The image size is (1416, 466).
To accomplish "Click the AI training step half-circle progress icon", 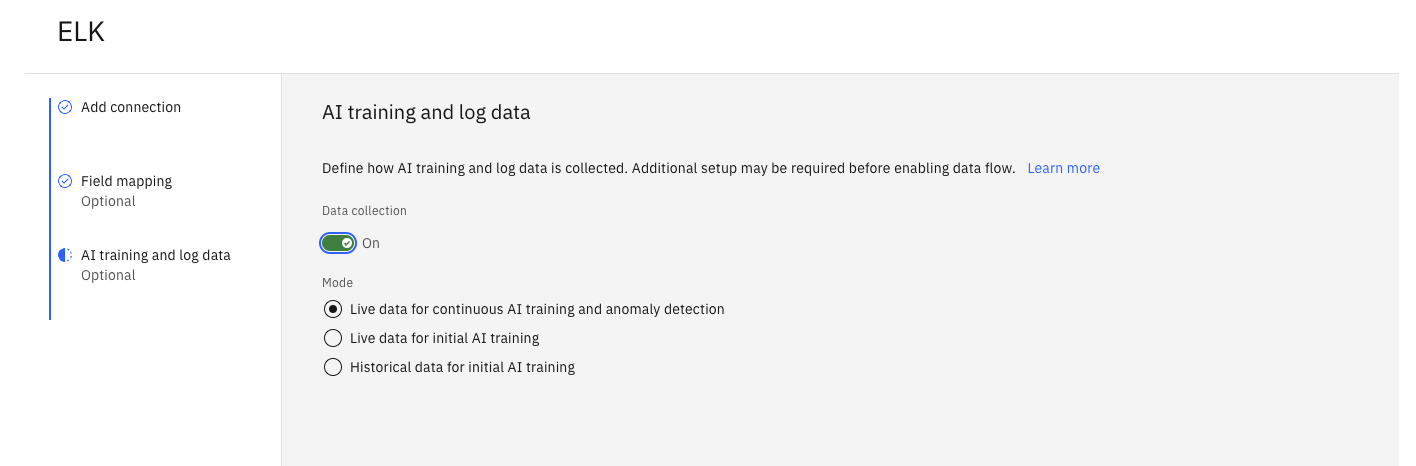I will [65, 255].
